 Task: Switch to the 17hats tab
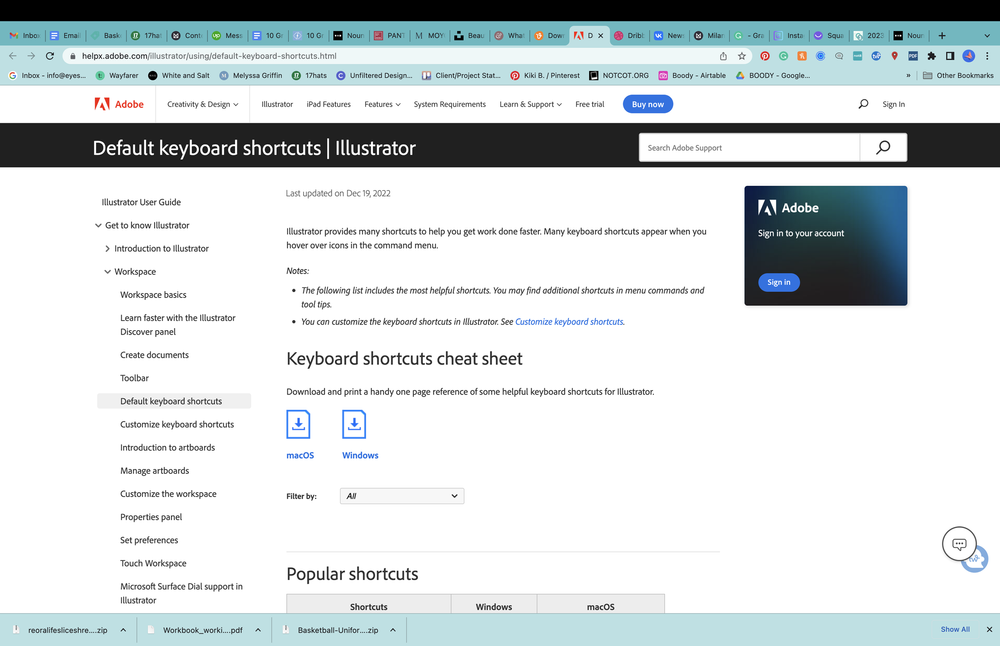click(x=147, y=36)
